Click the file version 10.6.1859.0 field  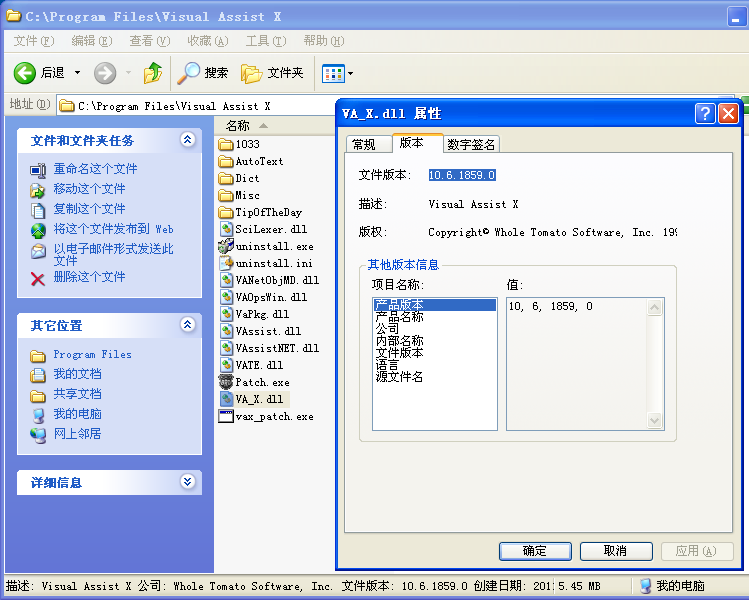(x=462, y=175)
